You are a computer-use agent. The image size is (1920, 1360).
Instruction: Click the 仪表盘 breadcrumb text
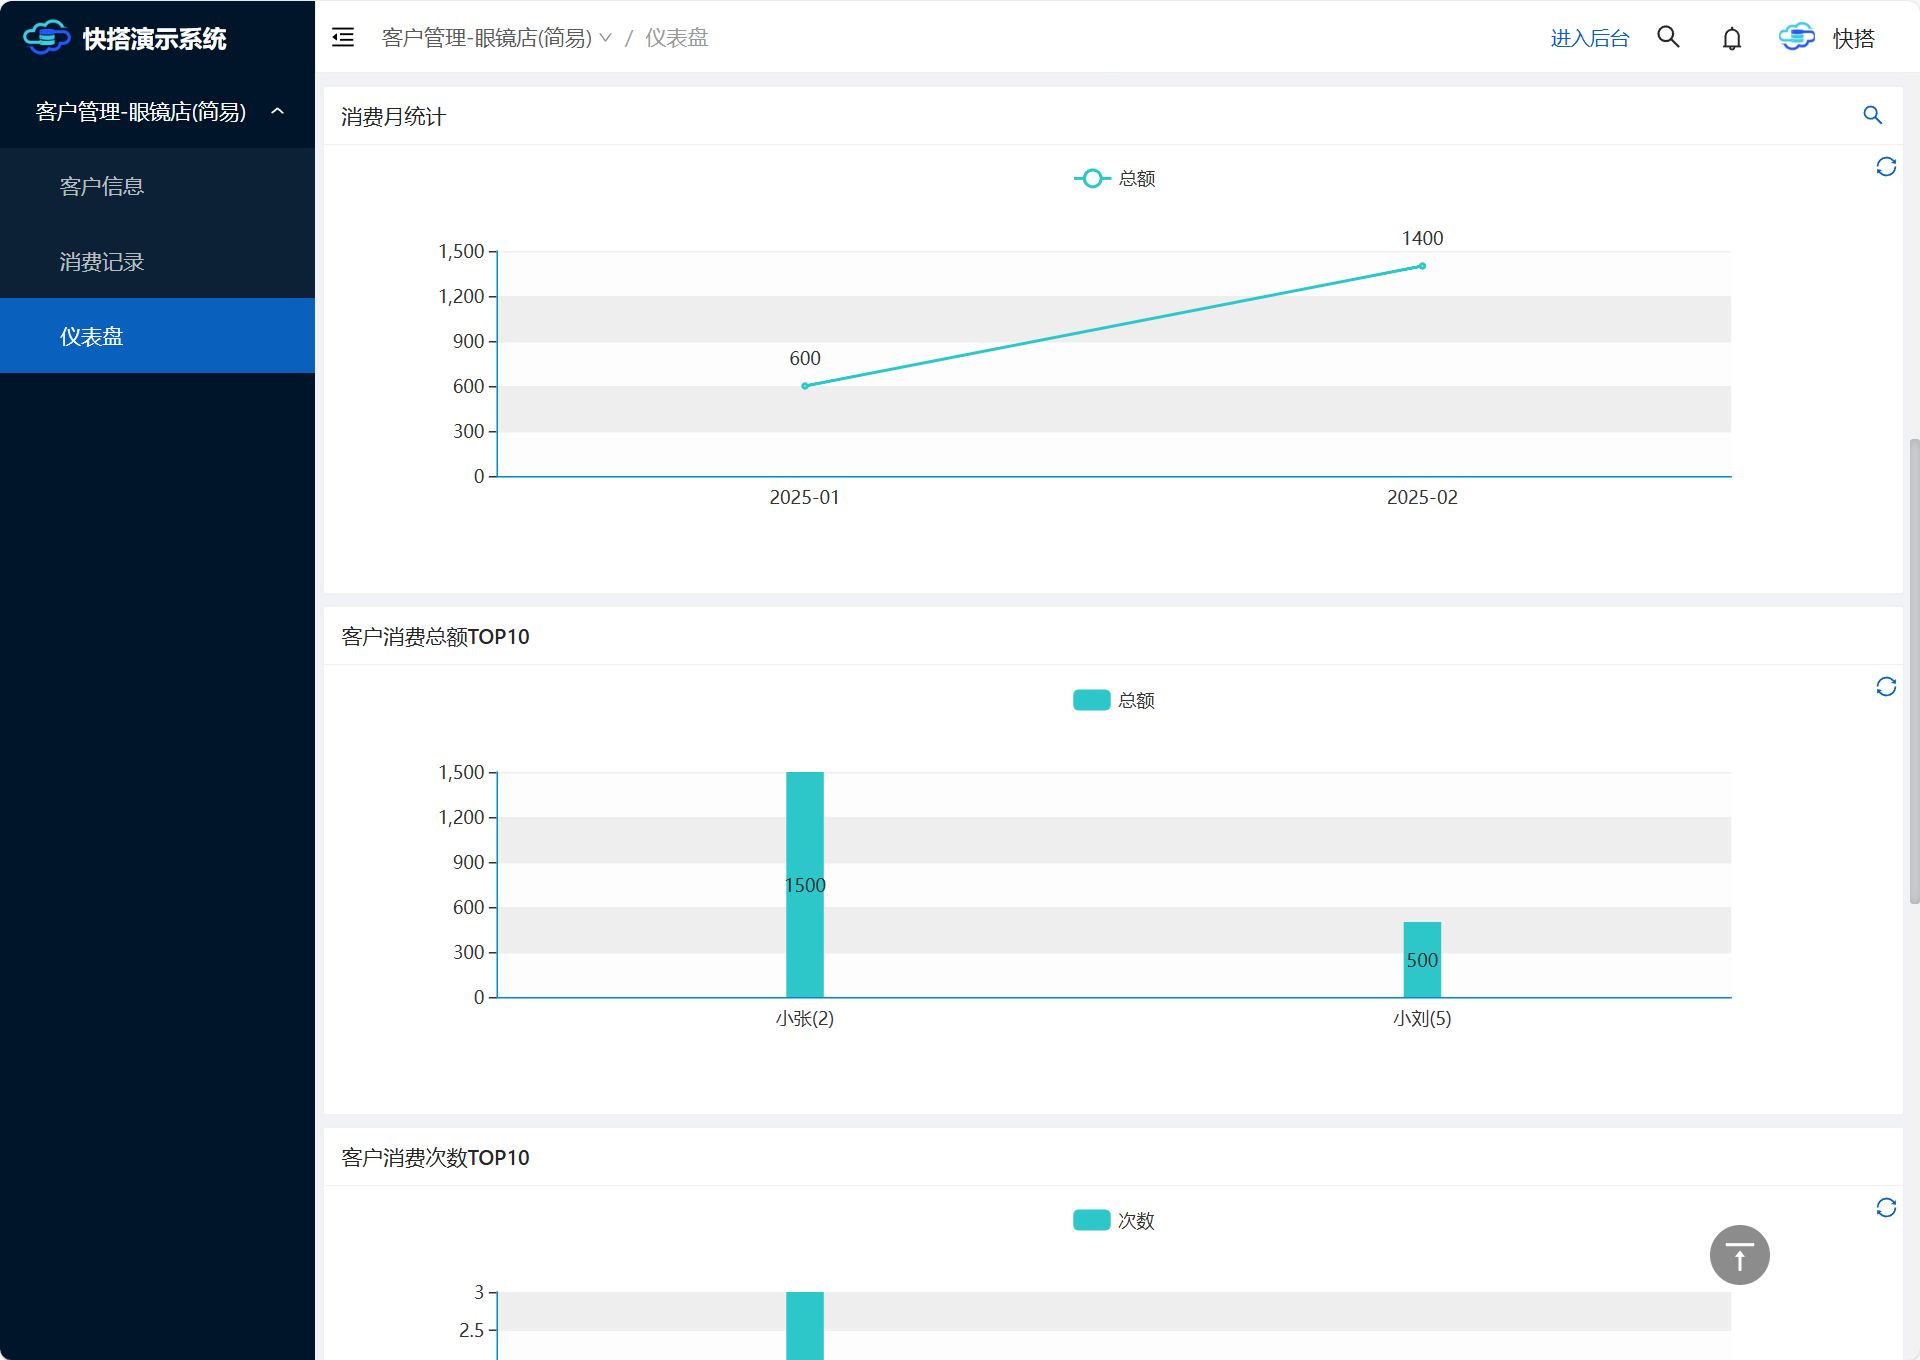point(677,38)
